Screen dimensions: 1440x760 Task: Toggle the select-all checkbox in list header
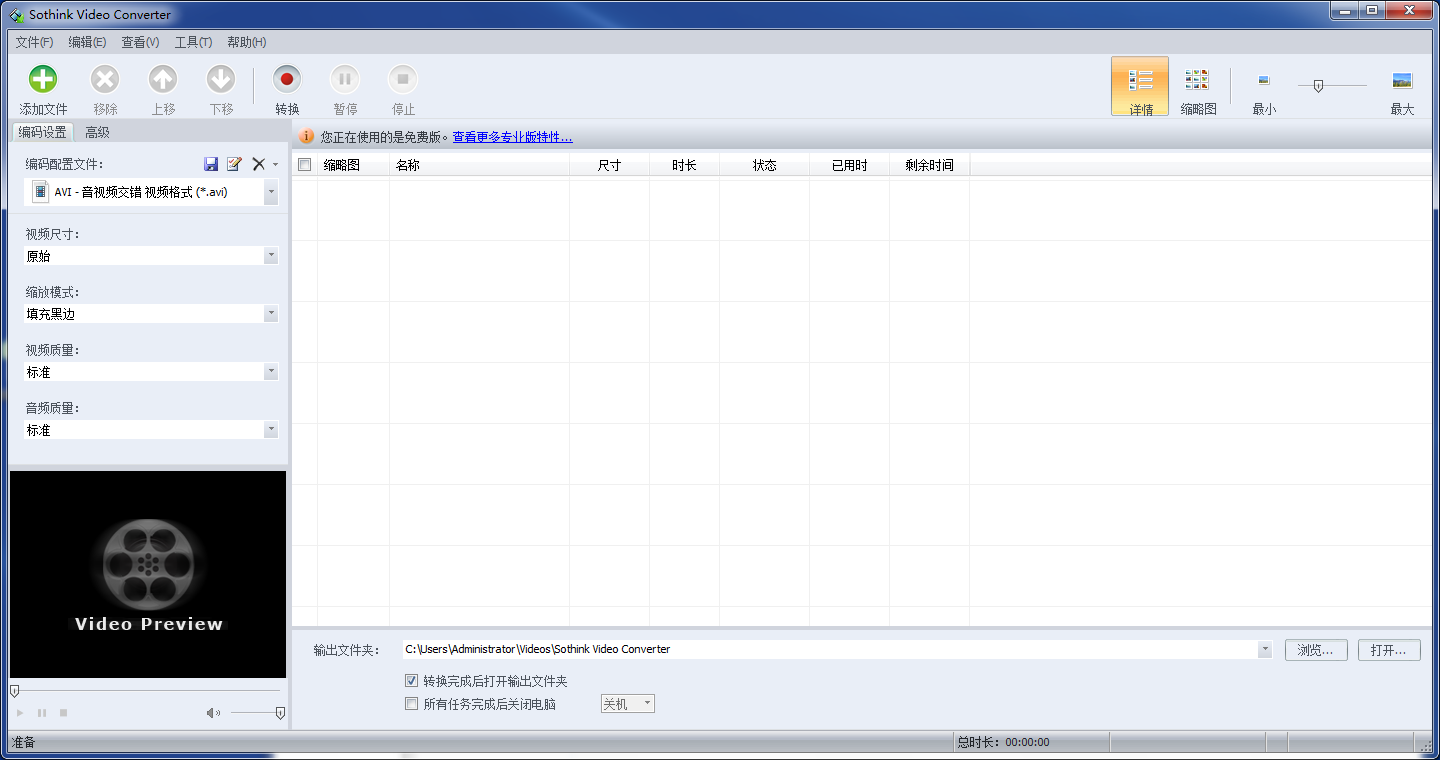[x=305, y=165]
